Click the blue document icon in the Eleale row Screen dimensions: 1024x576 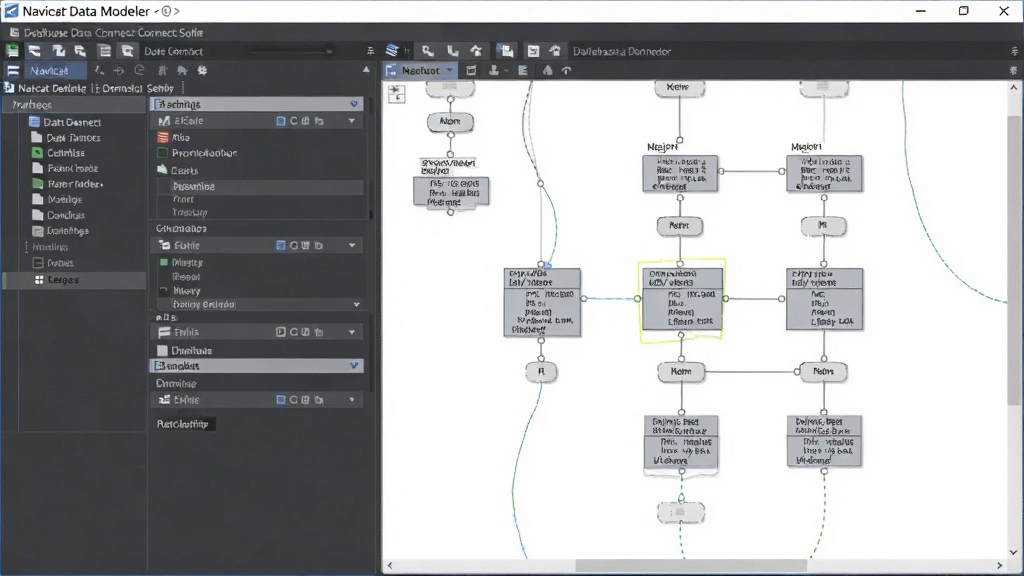tap(281, 121)
